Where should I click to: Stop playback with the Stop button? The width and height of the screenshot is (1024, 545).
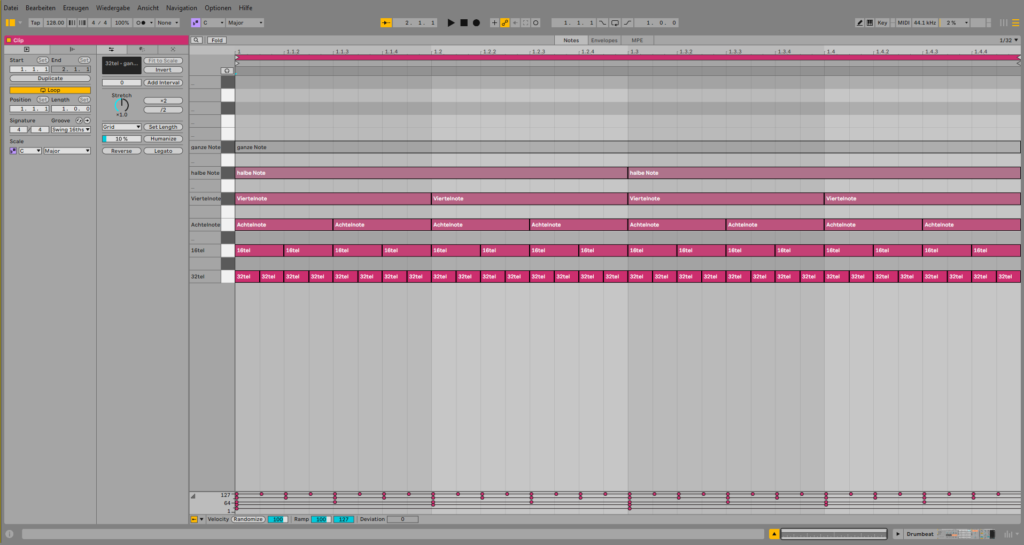coord(464,23)
